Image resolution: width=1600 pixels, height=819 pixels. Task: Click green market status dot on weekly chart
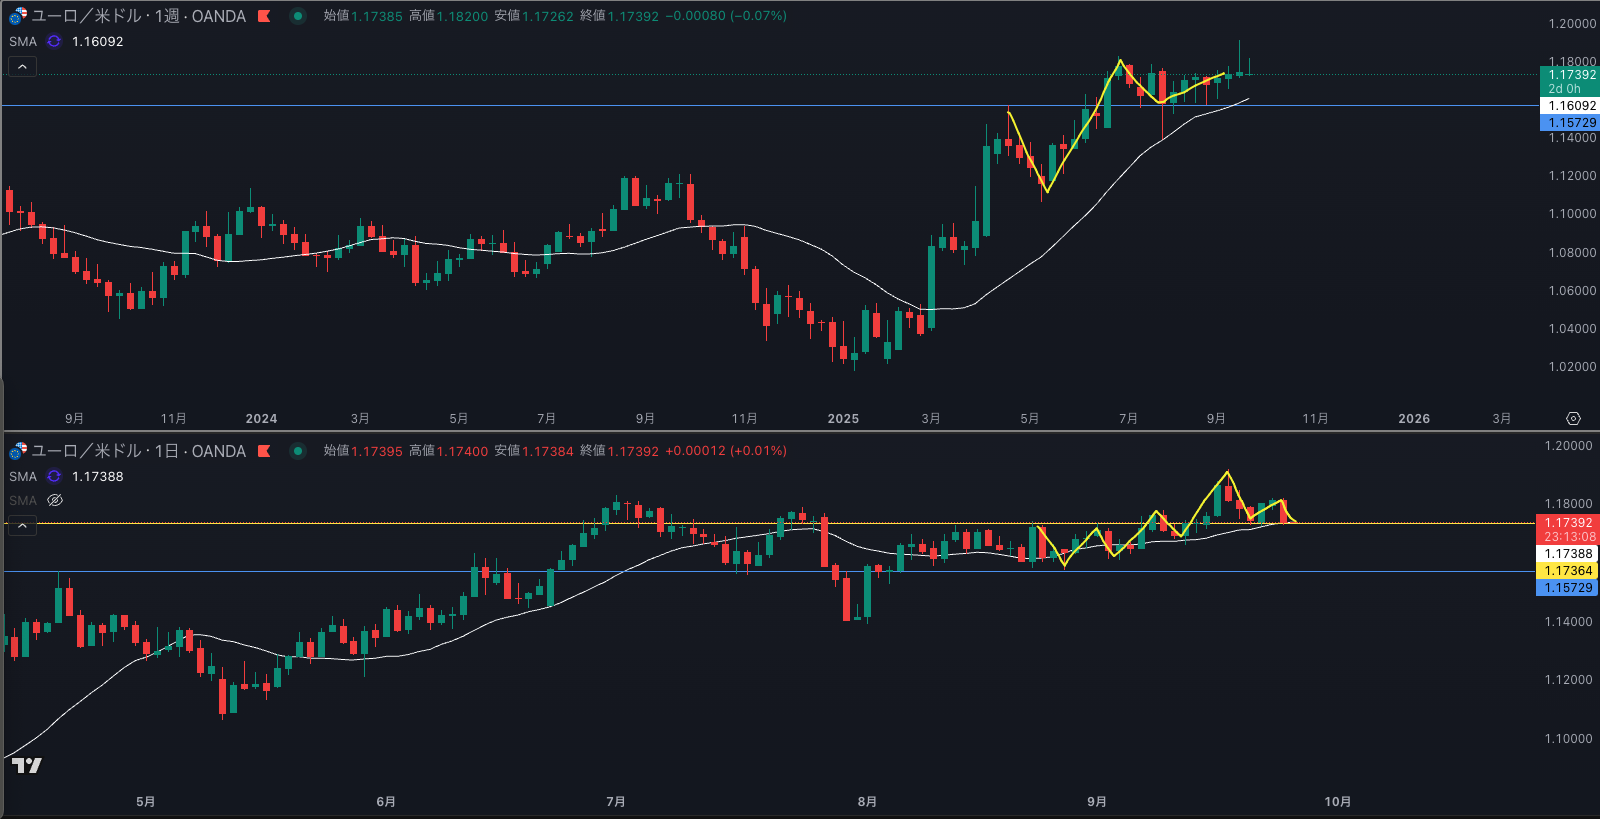298,16
